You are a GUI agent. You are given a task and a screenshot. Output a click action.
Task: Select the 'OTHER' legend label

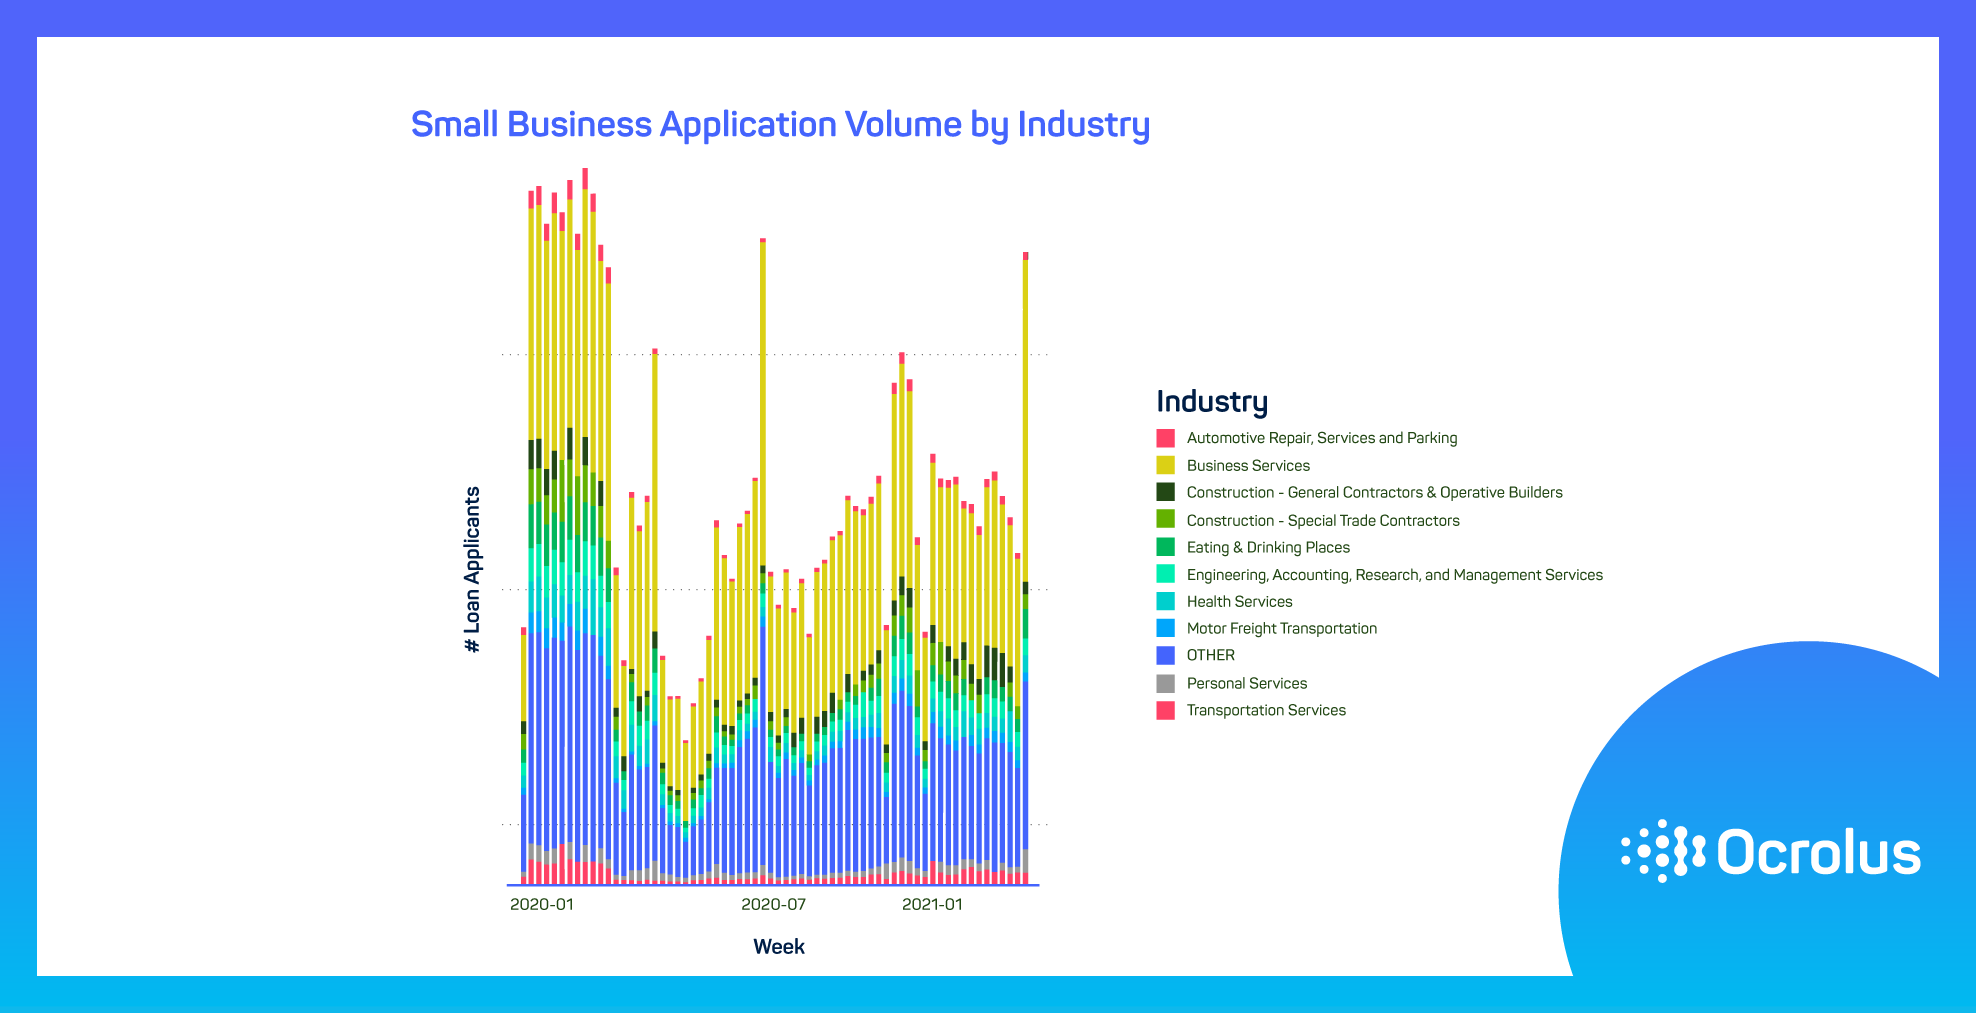1210,655
